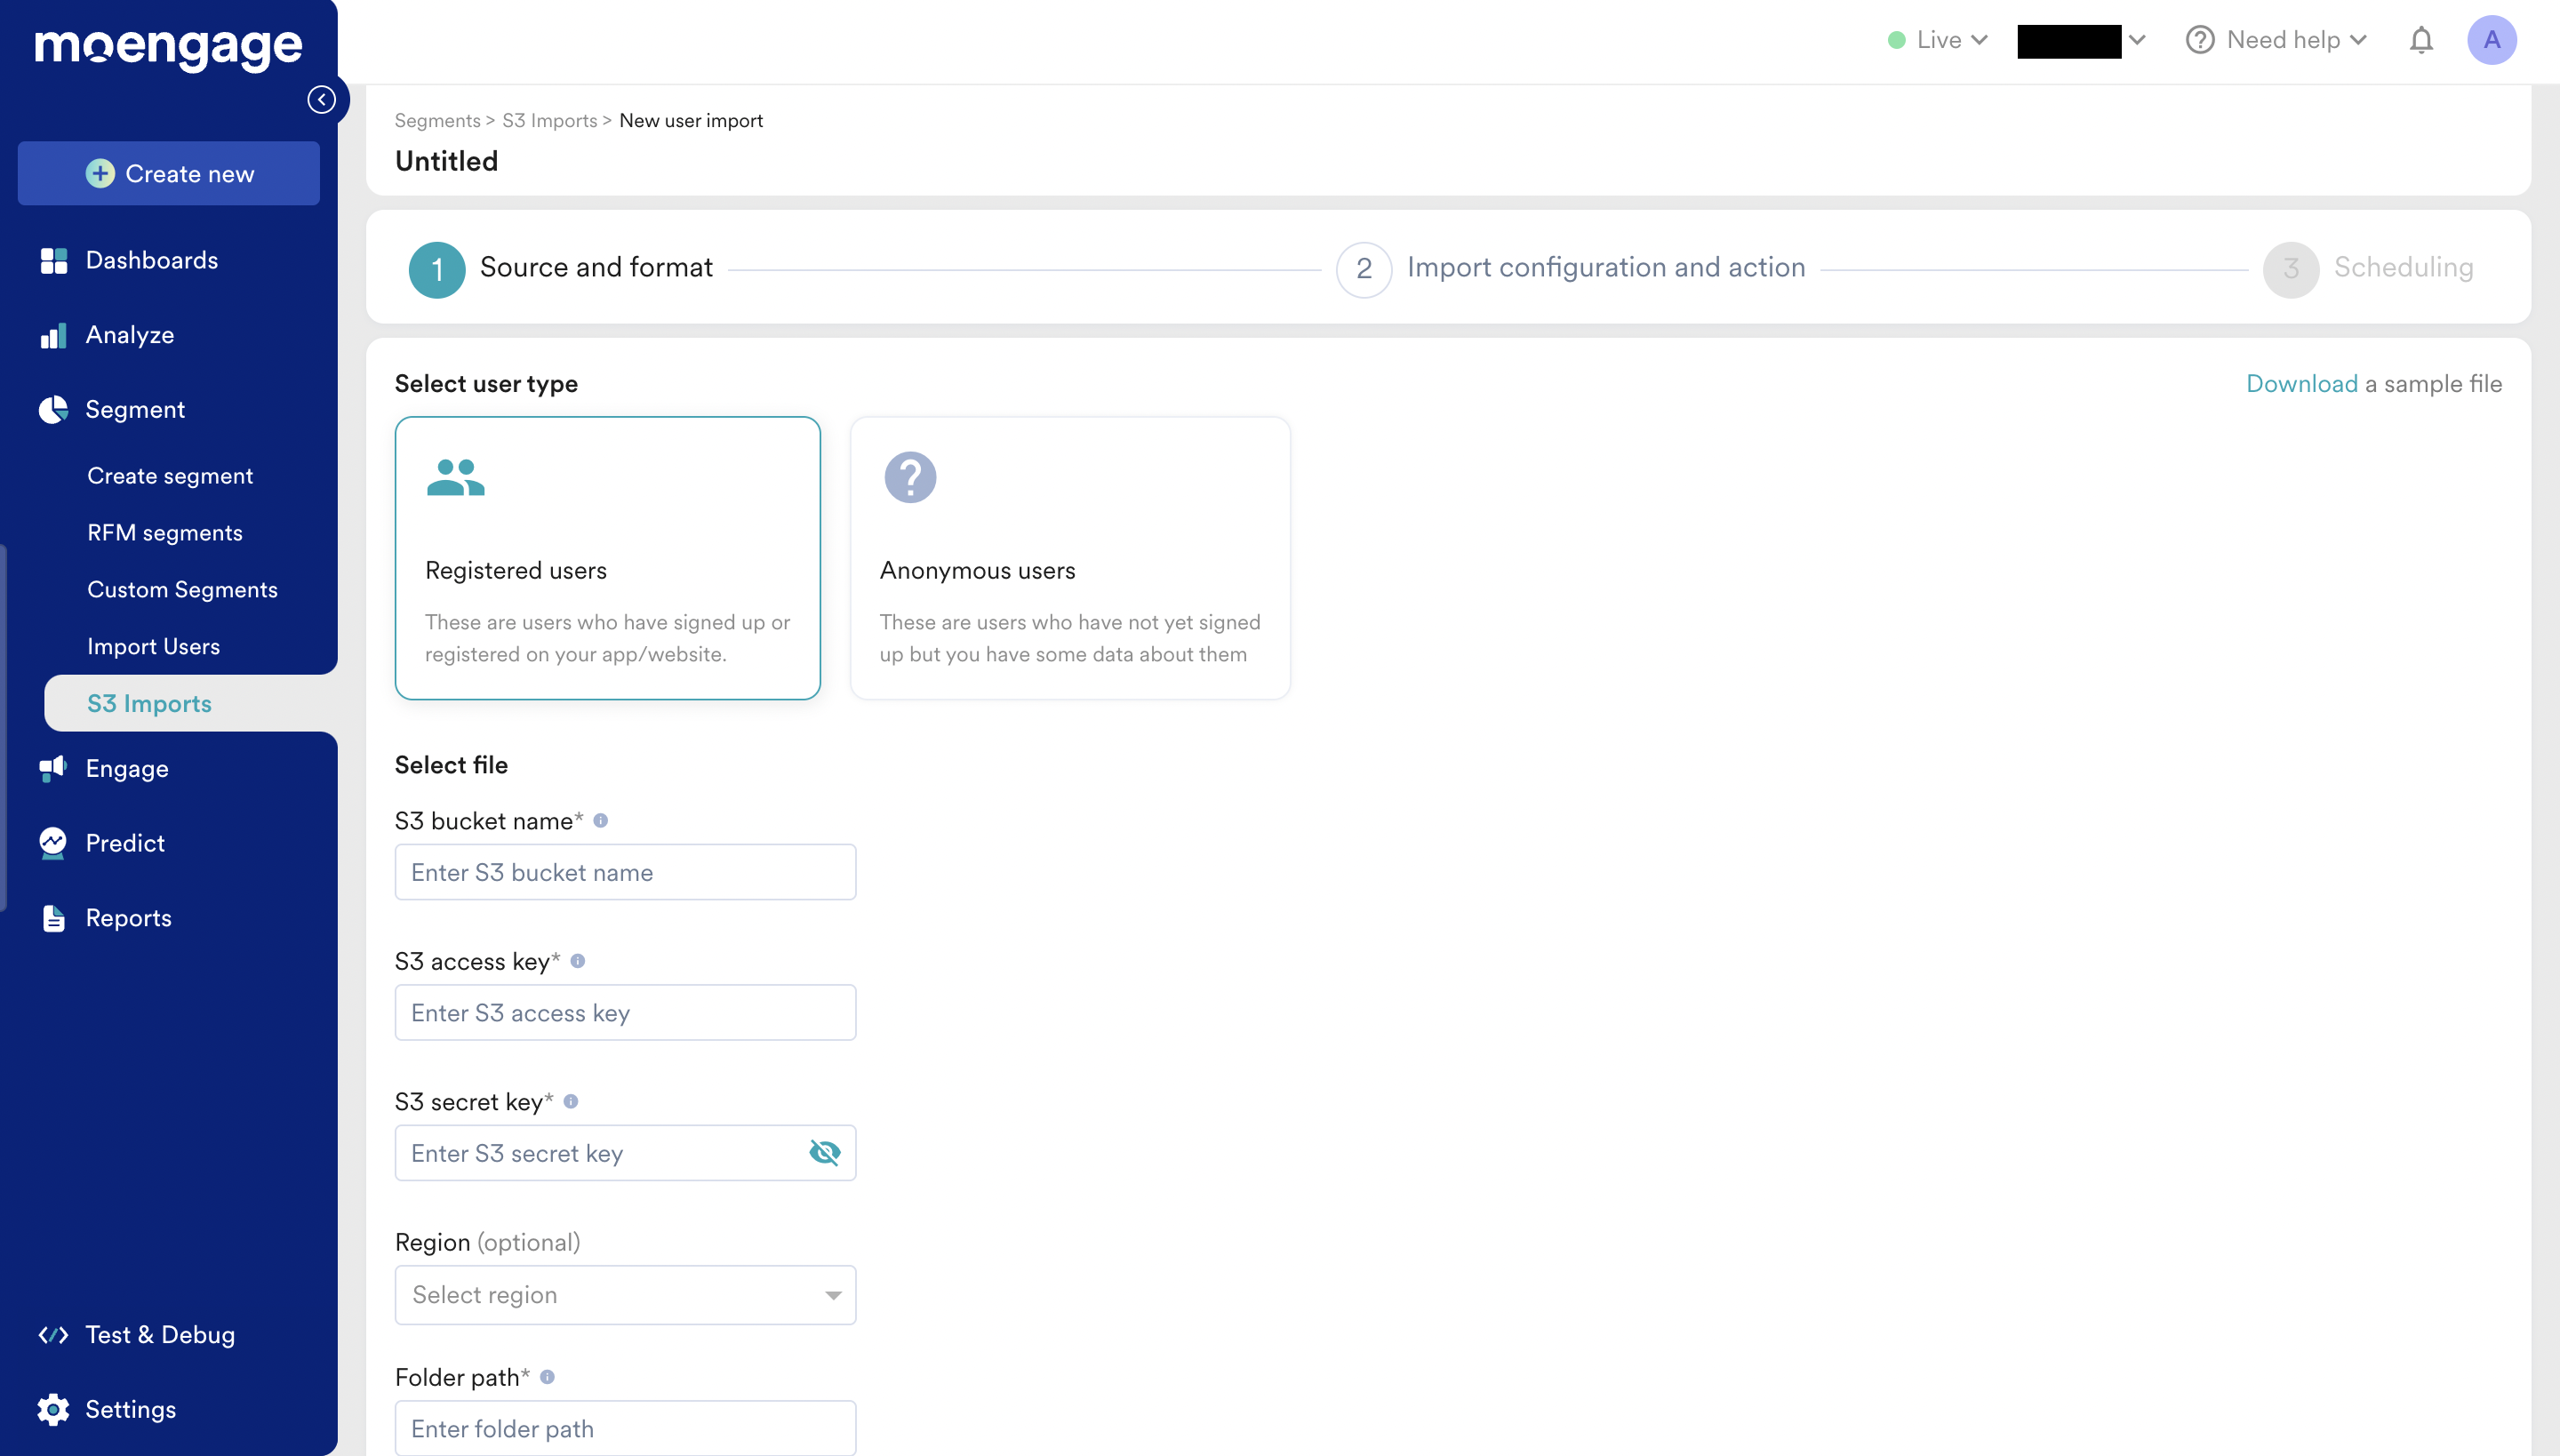This screenshot has height=1456, width=2560.
Task: Open the Scheduling step
Action: (x=2402, y=267)
